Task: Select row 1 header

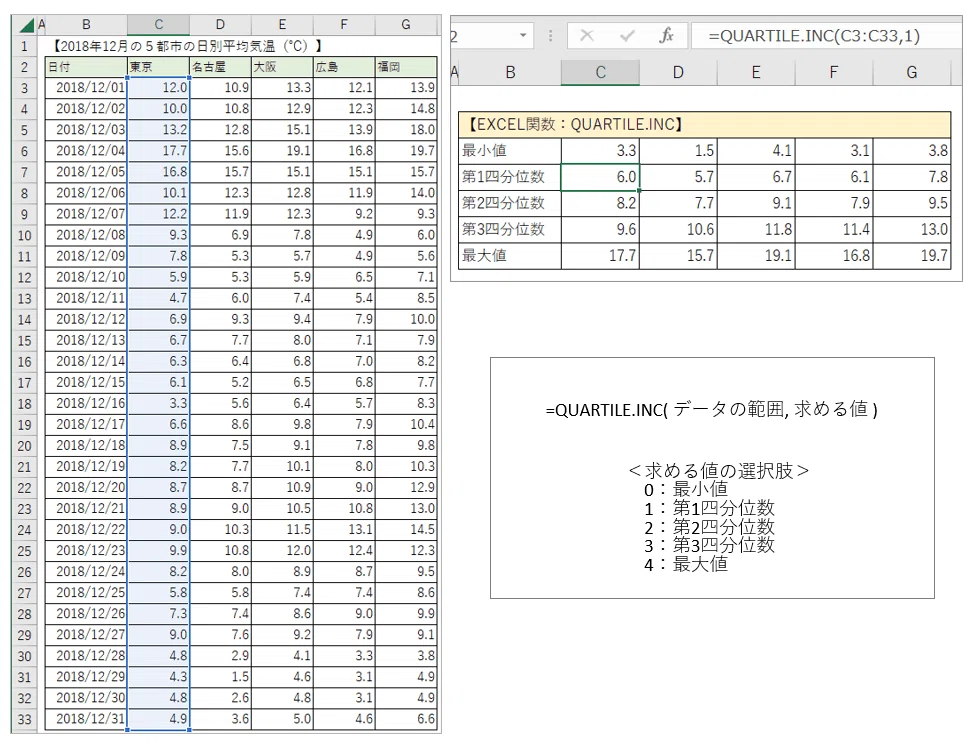Action: (x=24, y=46)
